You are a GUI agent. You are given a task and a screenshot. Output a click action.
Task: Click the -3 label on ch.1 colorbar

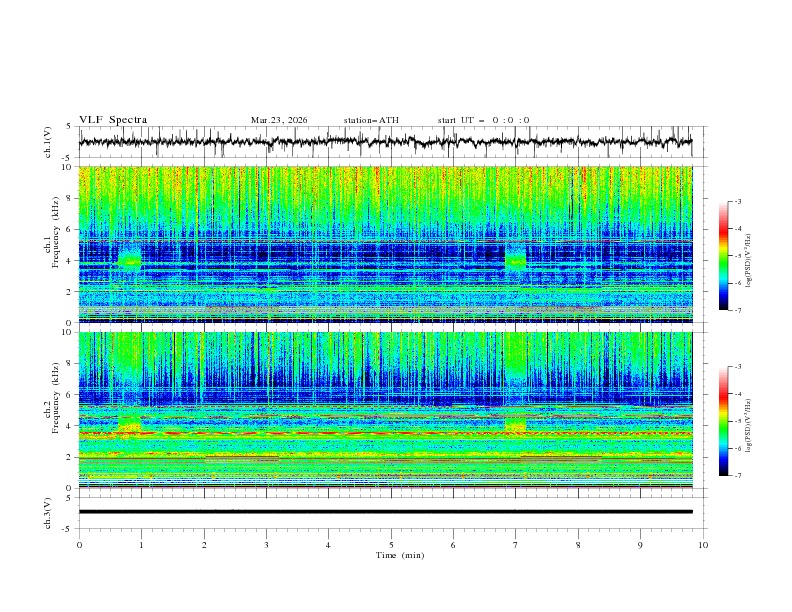point(738,201)
